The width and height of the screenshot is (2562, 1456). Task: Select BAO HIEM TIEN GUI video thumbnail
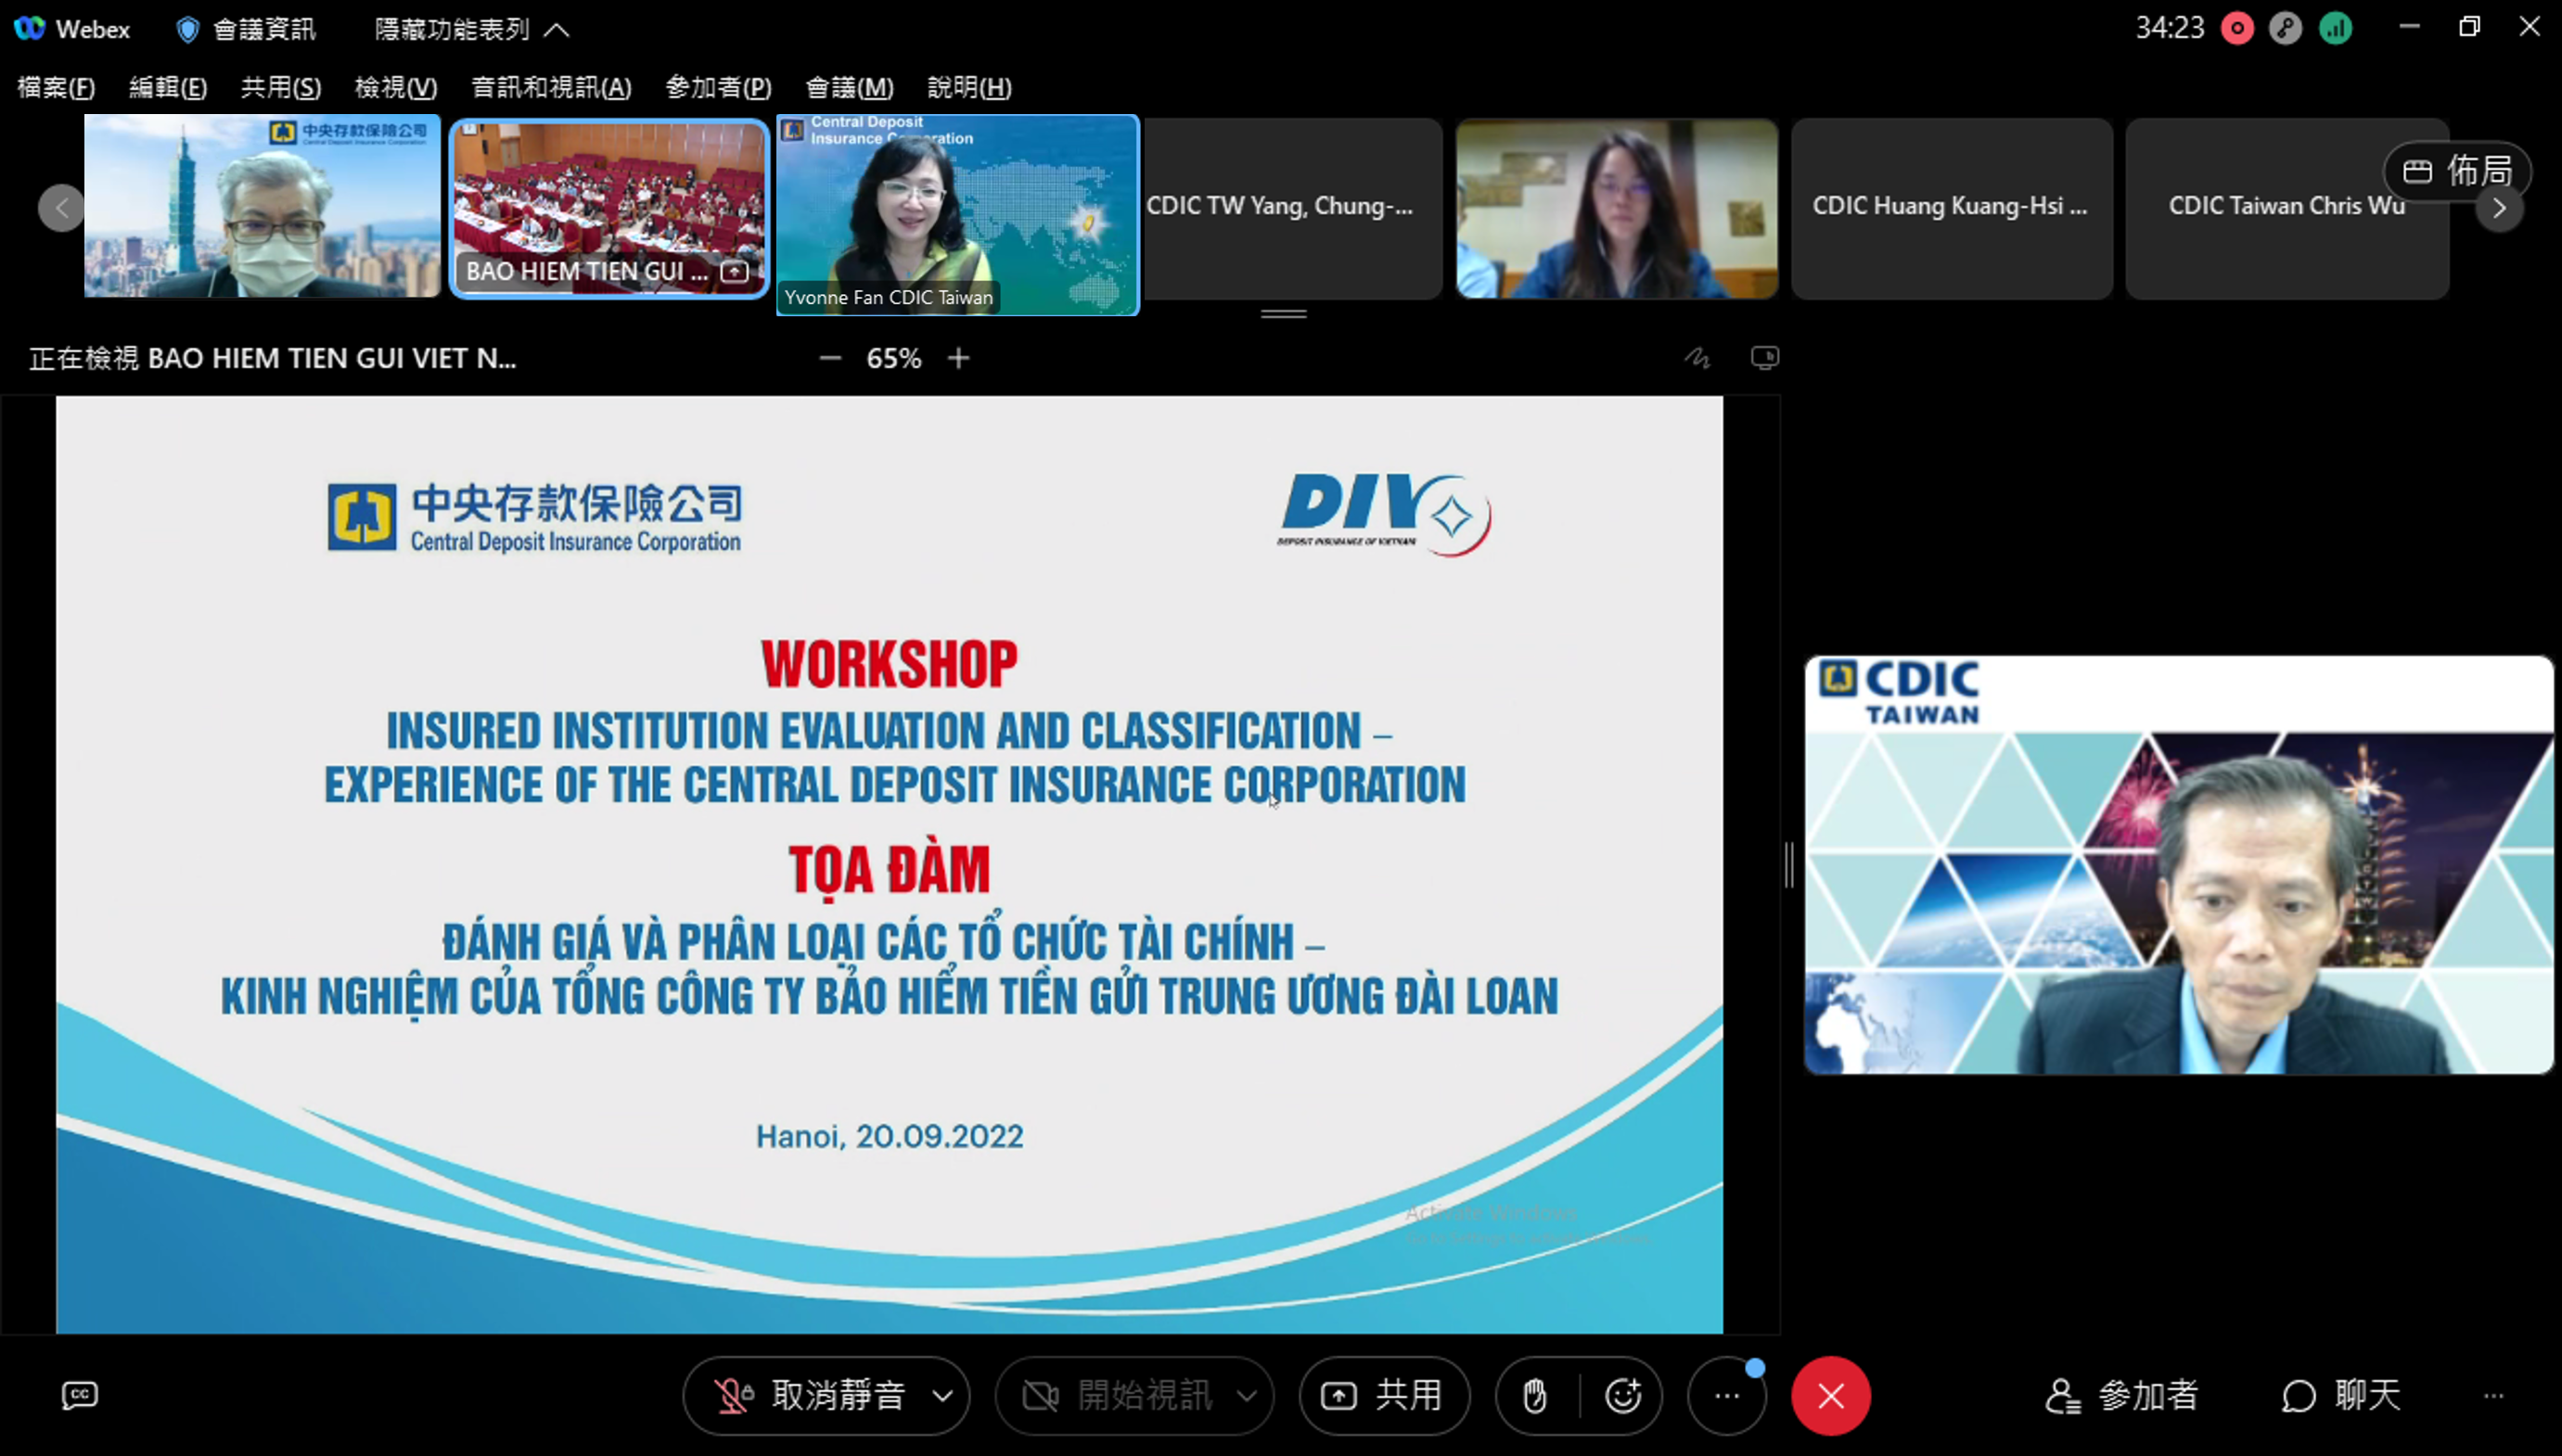pyautogui.click(x=609, y=208)
